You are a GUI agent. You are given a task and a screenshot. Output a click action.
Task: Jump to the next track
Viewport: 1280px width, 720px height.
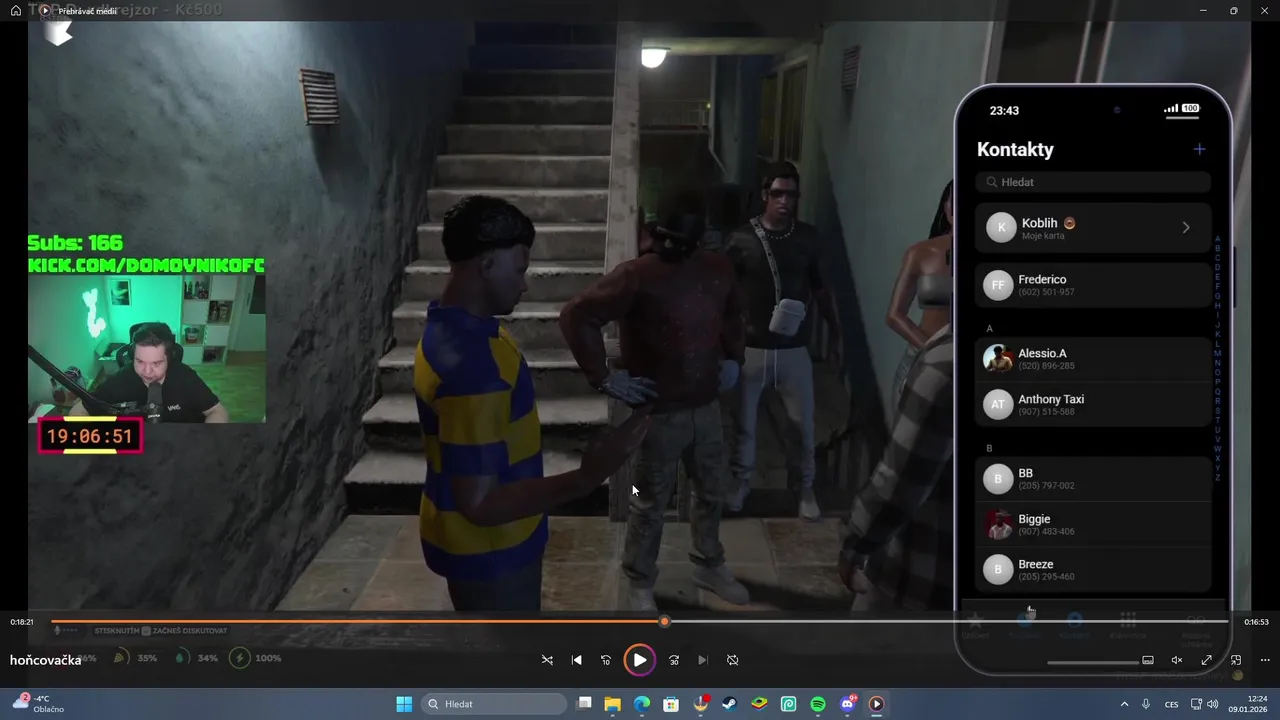pos(702,660)
